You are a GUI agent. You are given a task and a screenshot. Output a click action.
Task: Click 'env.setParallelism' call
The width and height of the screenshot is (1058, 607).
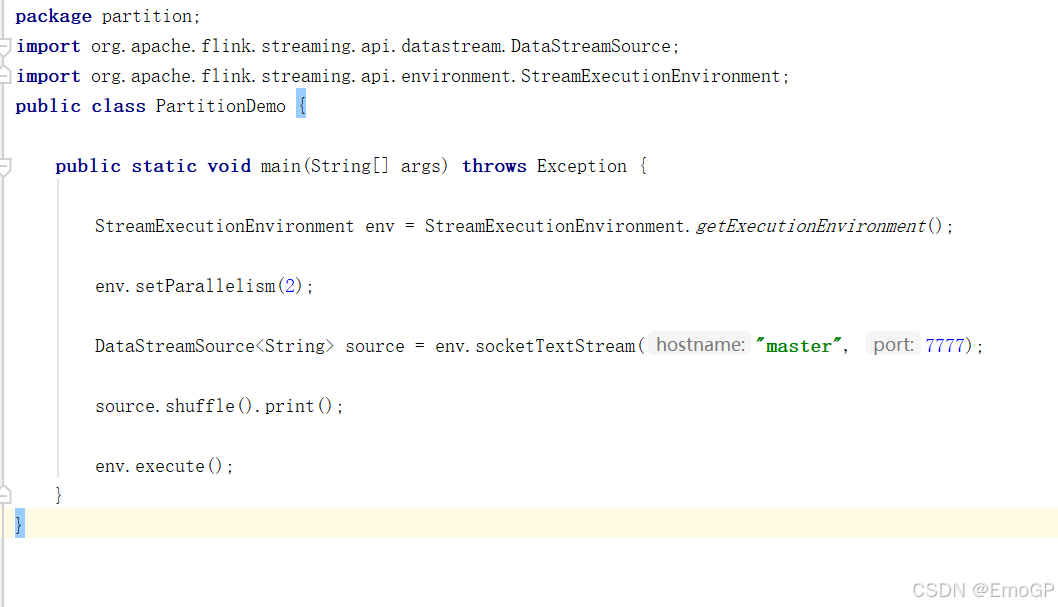point(185,286)
